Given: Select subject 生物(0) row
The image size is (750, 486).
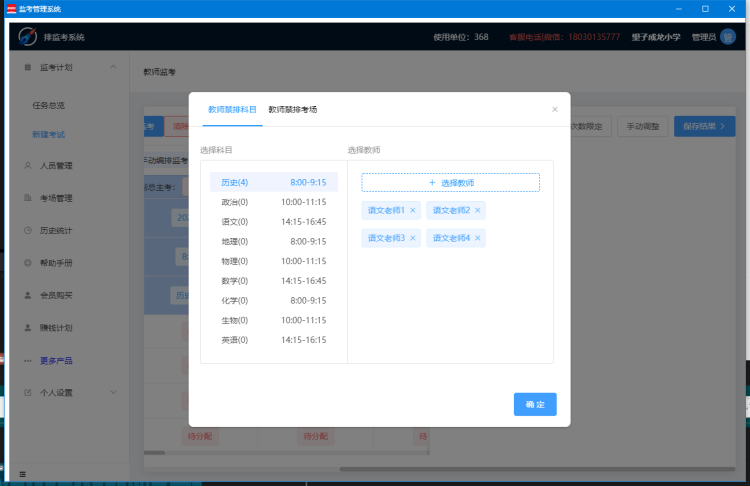Looking at the screenshot, I should pyautogui.click(x=274, y=320).
